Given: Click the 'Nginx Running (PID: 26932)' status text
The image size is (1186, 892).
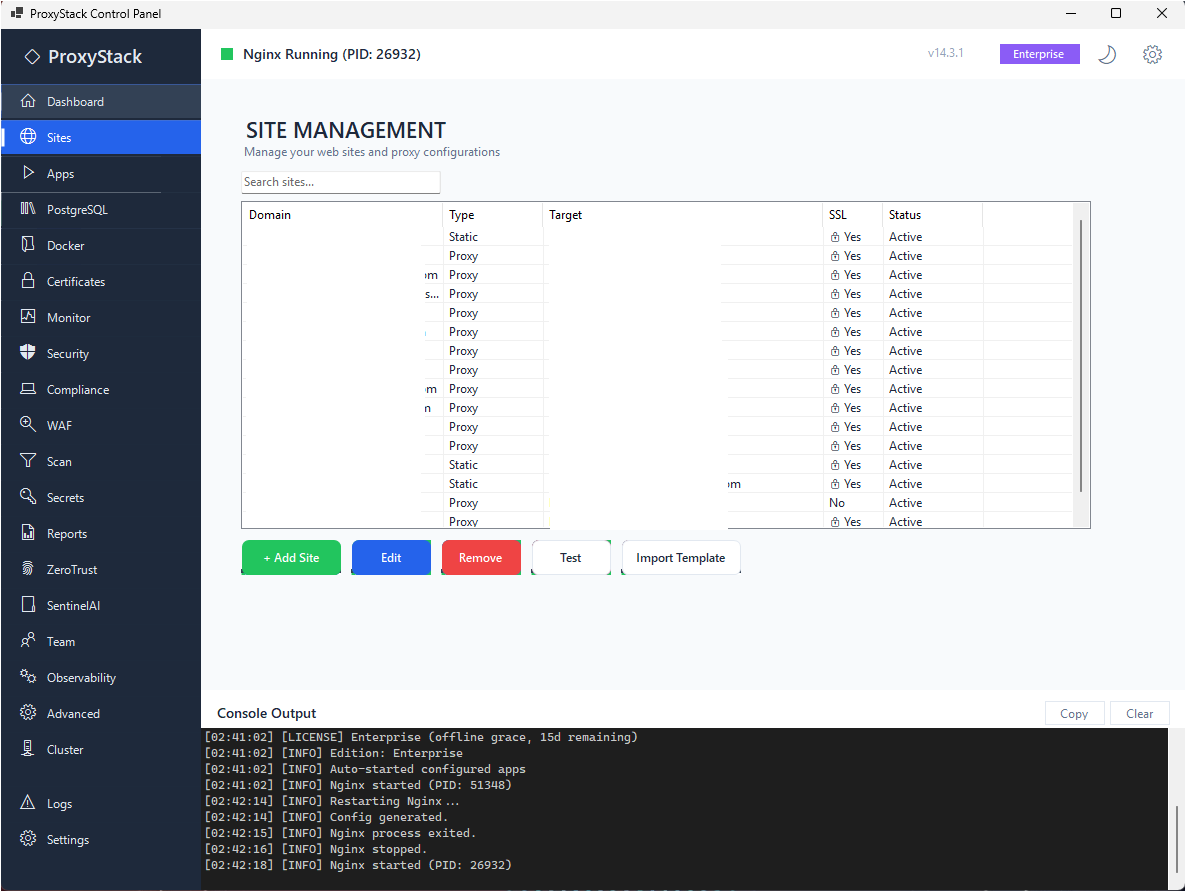Looking at the screenshot, I should tap(332, 54).
